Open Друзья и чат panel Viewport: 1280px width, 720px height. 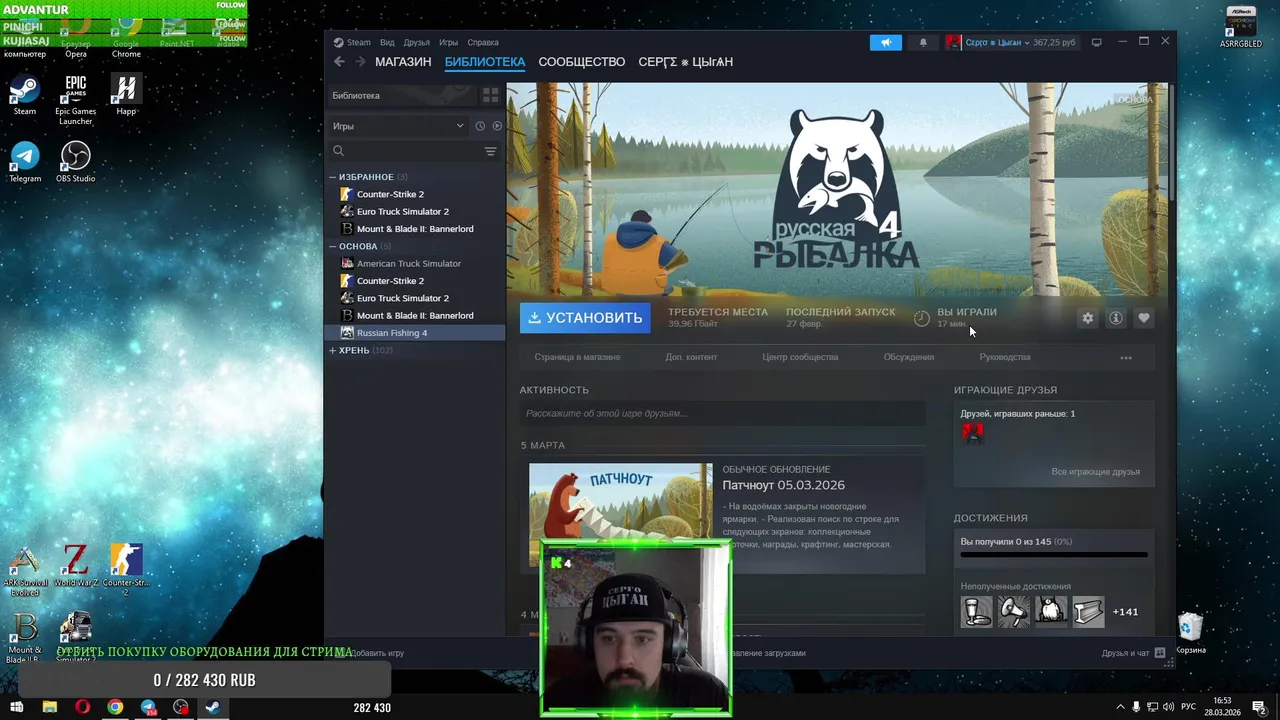click(1133, 653)
